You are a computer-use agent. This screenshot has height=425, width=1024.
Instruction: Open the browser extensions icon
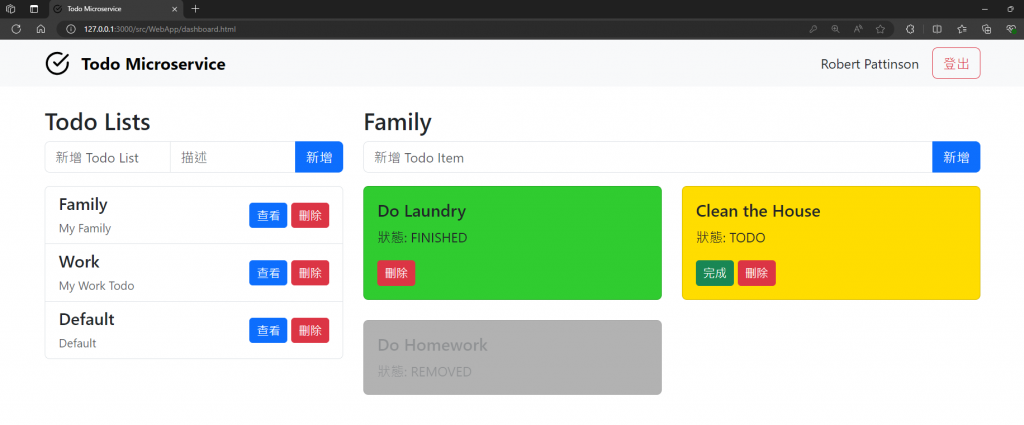[909, 29]
